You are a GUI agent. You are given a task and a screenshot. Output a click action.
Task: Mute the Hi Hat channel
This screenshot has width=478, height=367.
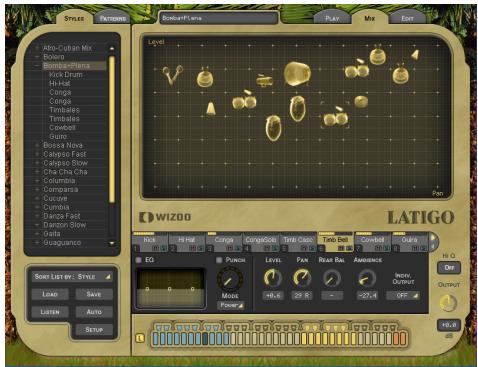[x=192, y=248]
